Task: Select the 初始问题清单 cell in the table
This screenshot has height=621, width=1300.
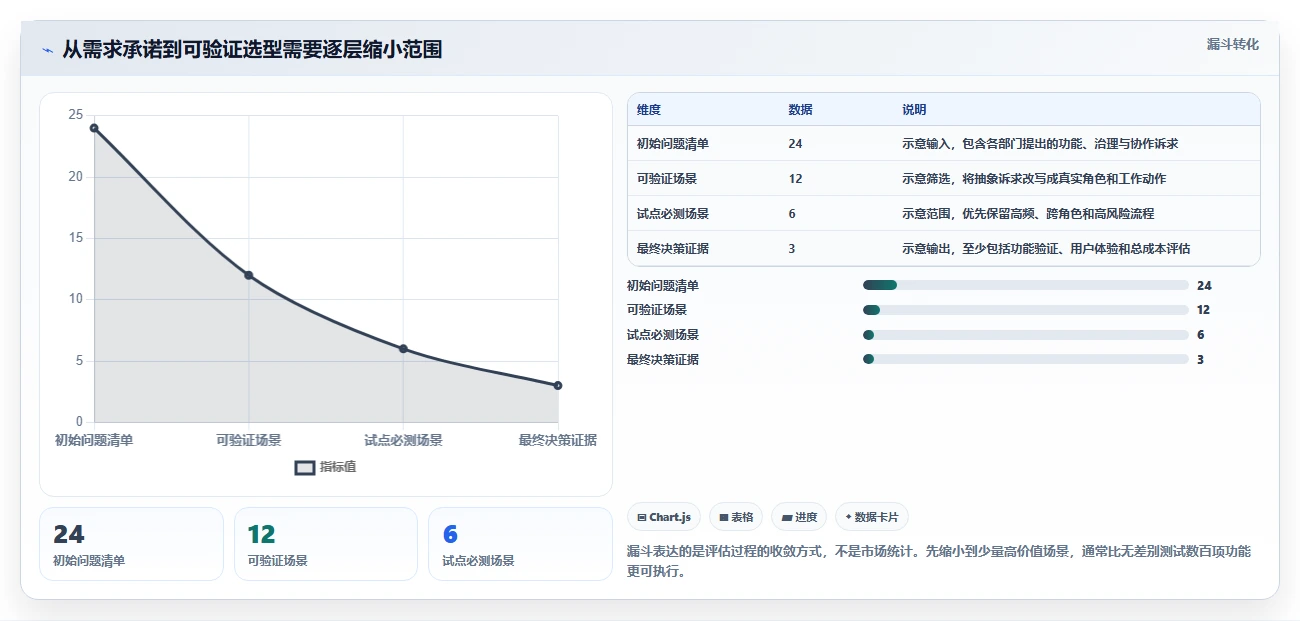Action: tap(673, 144)
